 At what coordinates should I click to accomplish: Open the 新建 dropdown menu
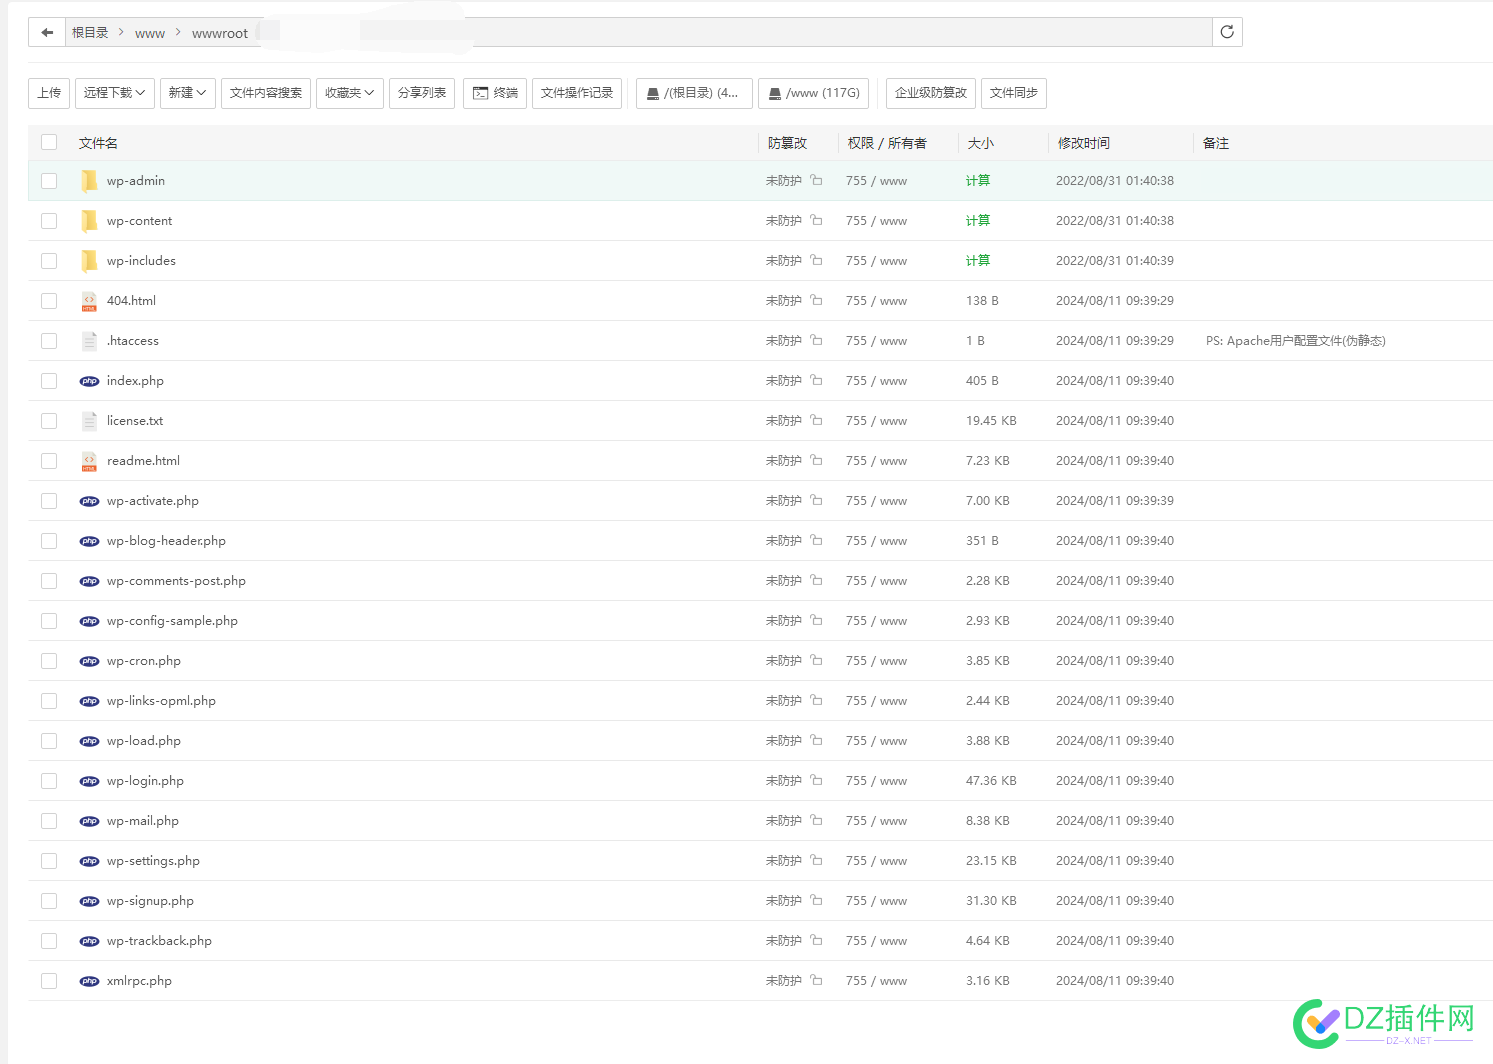[188, 93]
